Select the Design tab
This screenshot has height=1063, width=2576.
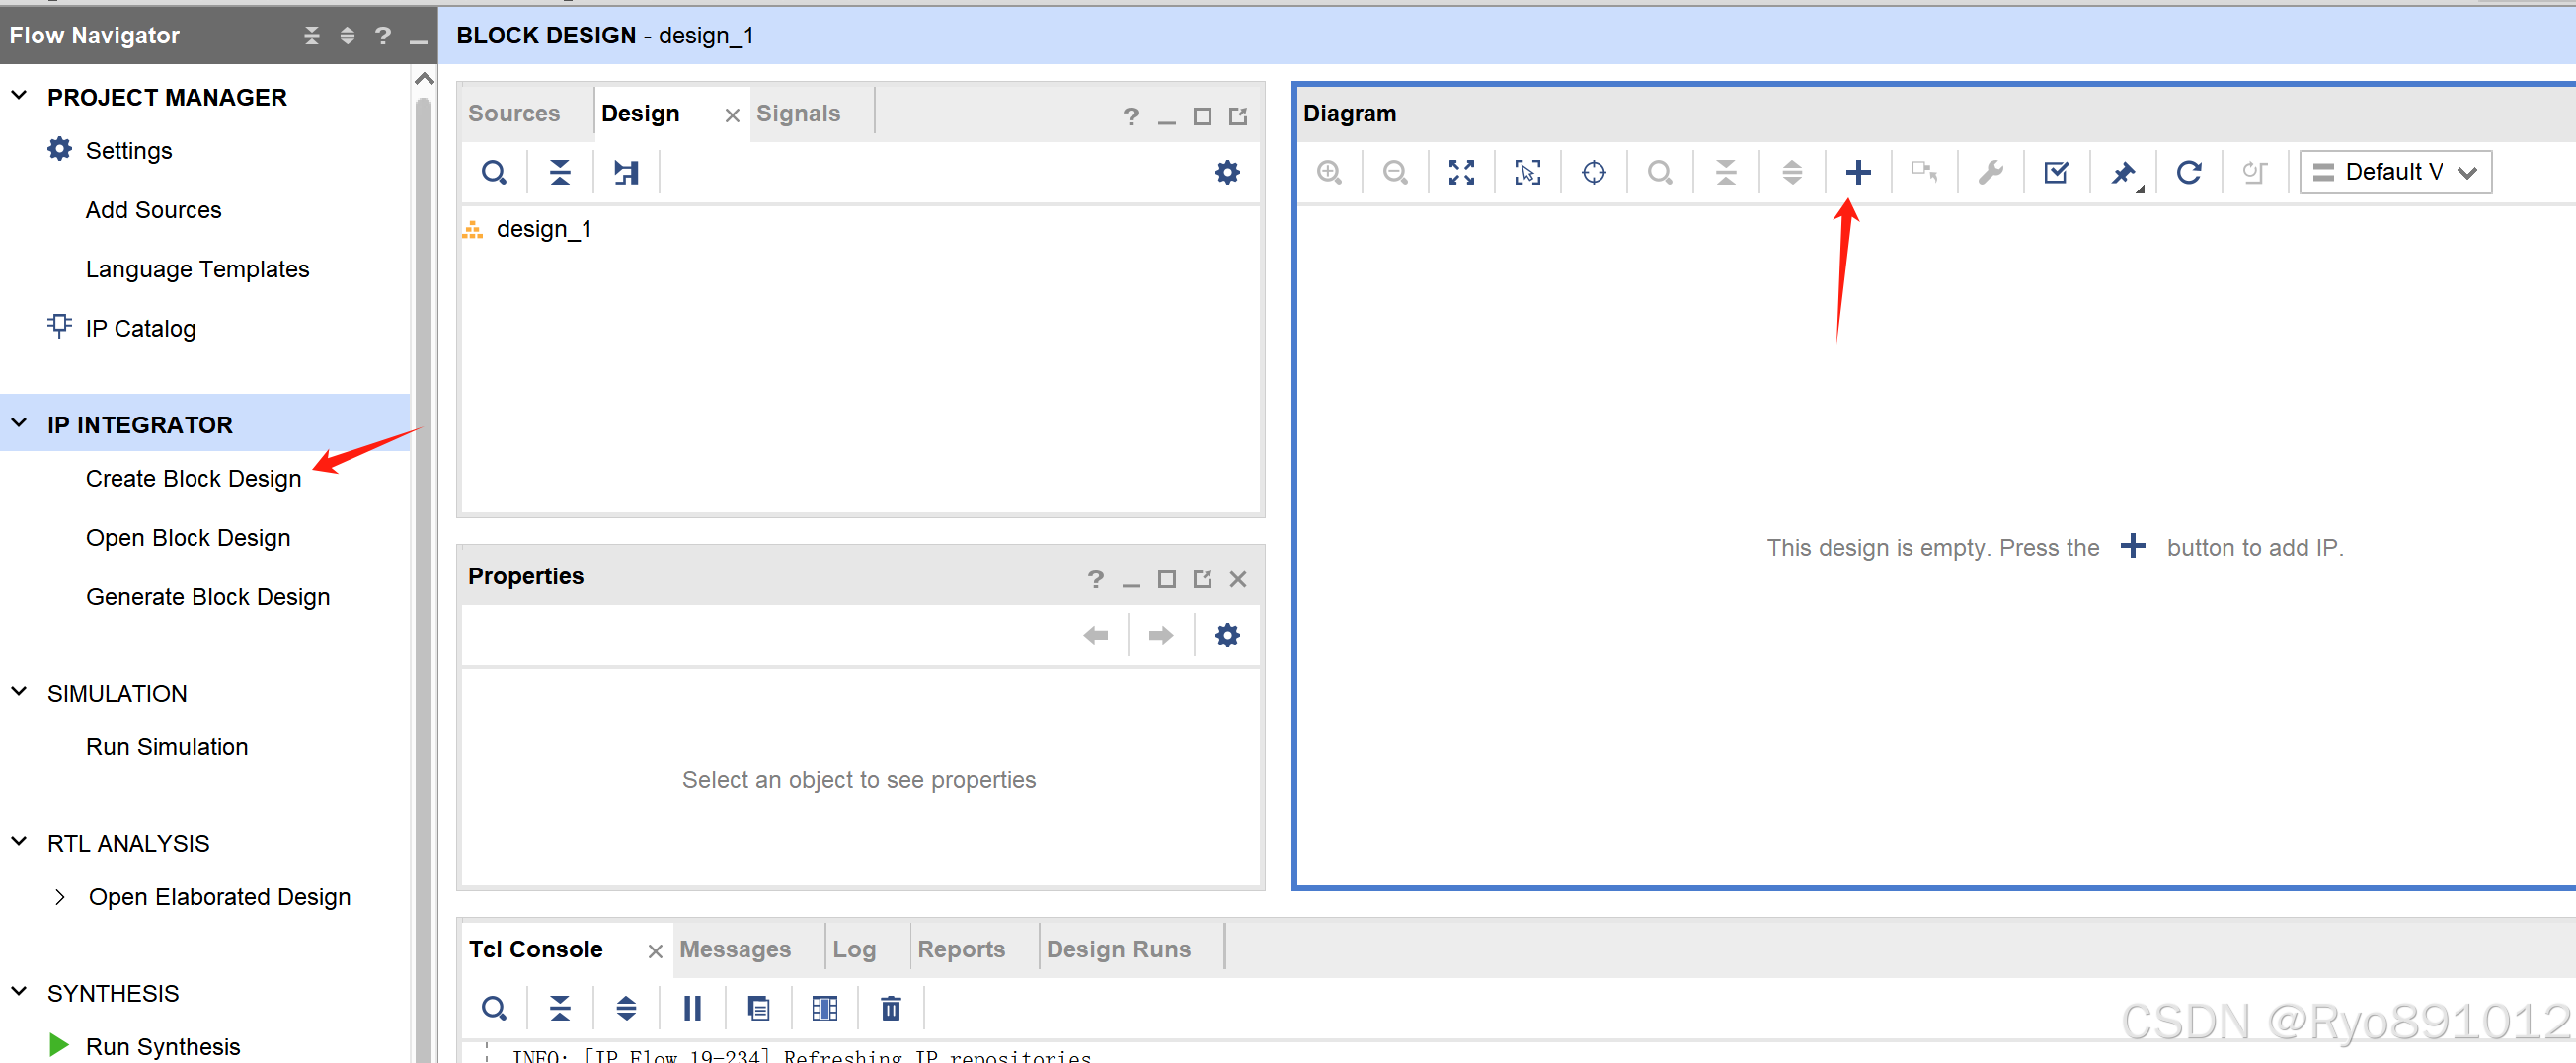pos(641,114)
